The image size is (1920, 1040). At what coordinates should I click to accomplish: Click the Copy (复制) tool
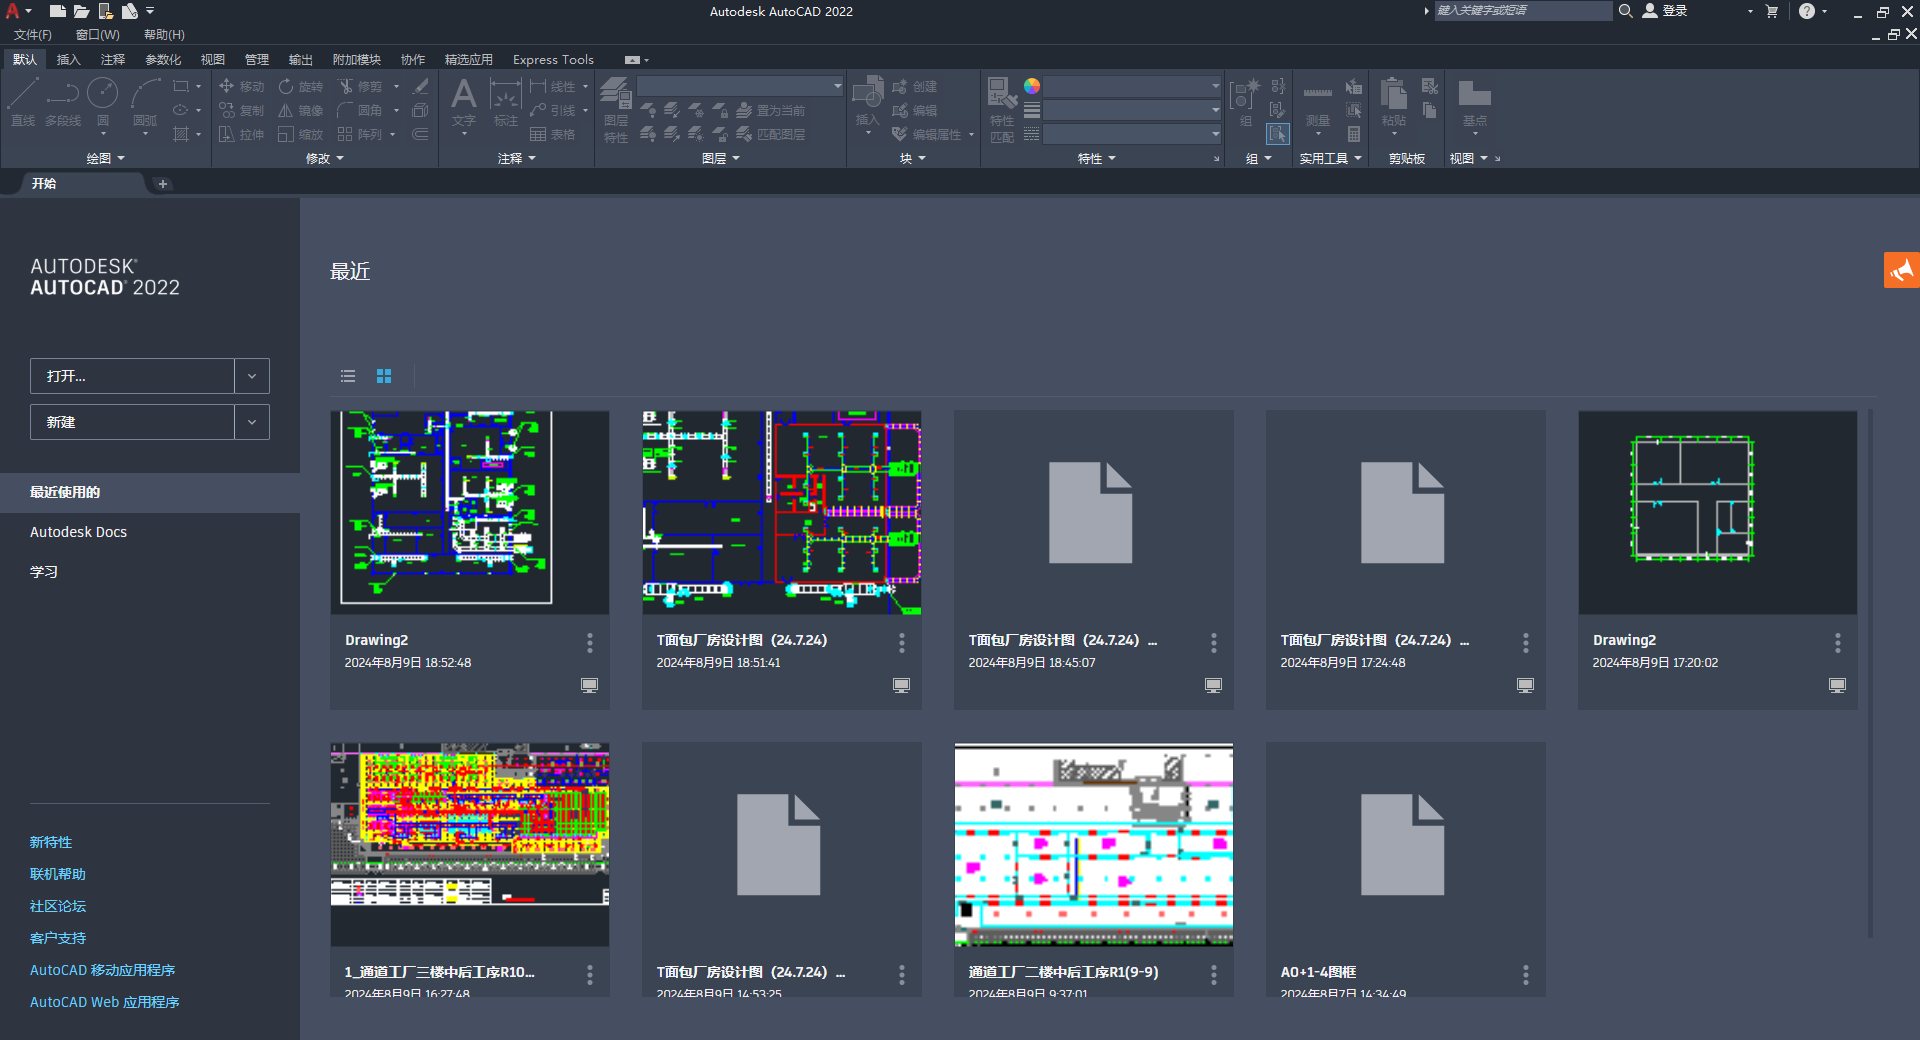tap(241, 111)
